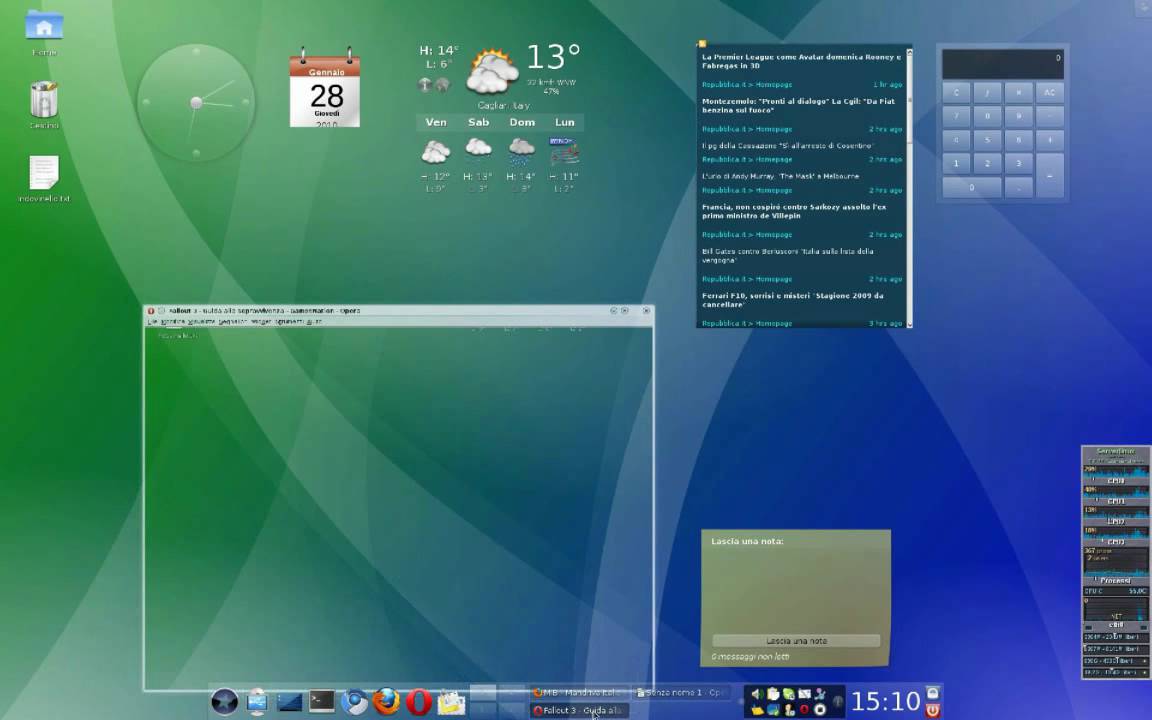Open Premier League come Avatar news headline
This screenshot has height=720, width=1152.
pos(801,61)
